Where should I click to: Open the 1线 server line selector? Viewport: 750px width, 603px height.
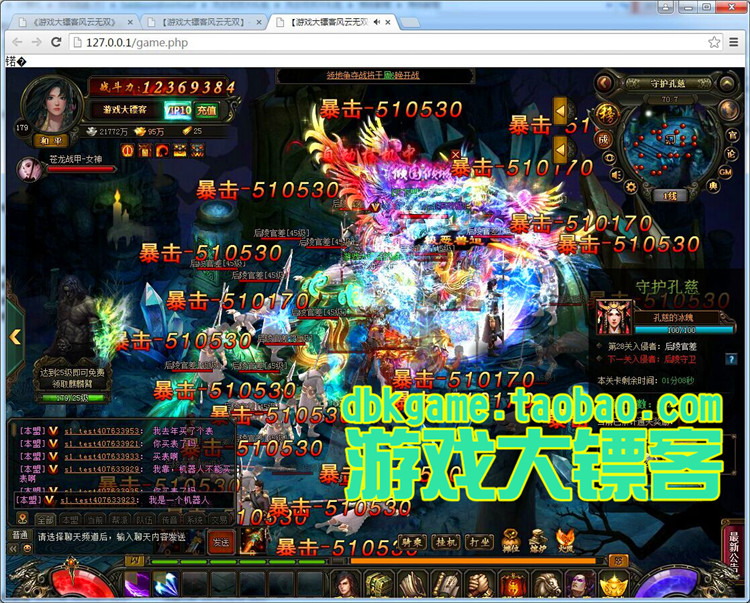(x=669, y=196)
